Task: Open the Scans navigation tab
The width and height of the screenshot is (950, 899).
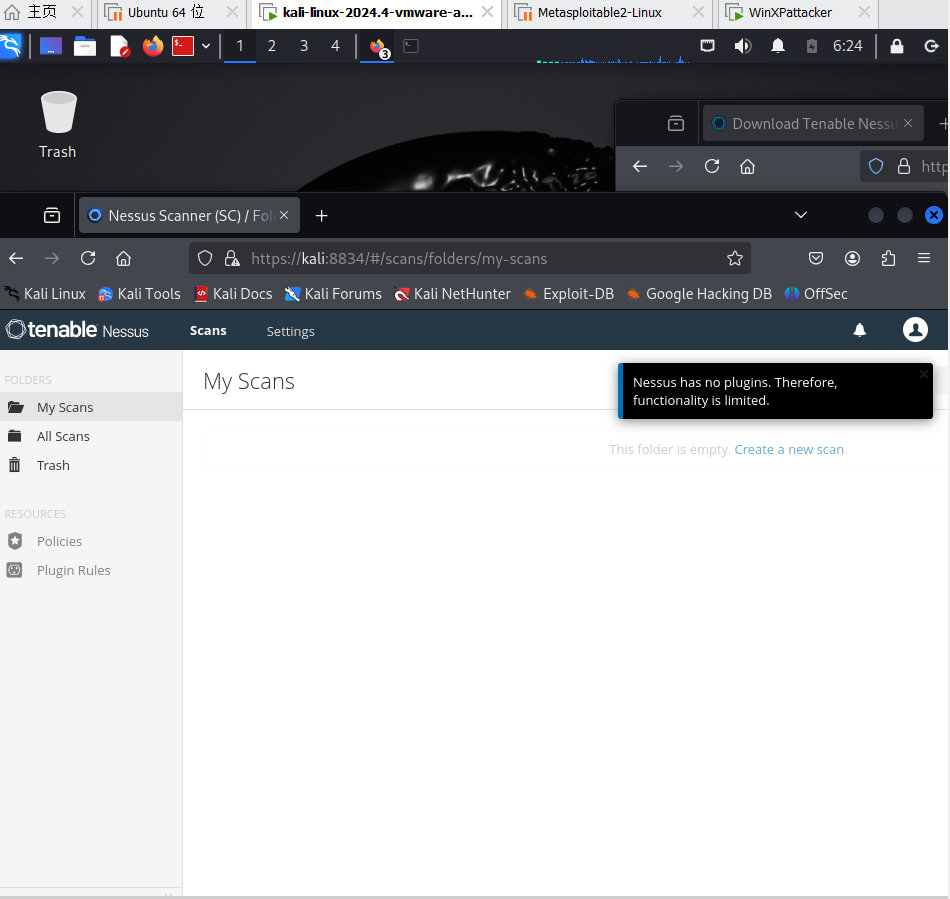Action: 208,331
